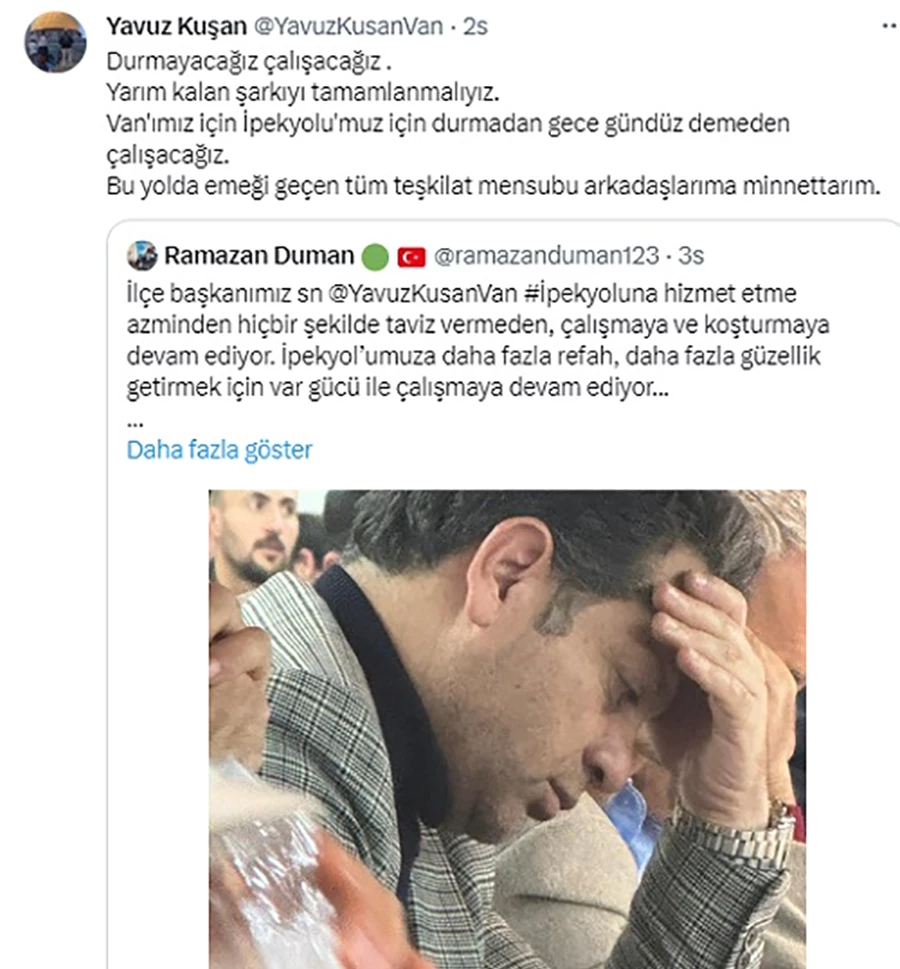Click Ramazan Duman's small profile avatar
The width and height of the screenshot is (900, 969).
tap(142, 256)
